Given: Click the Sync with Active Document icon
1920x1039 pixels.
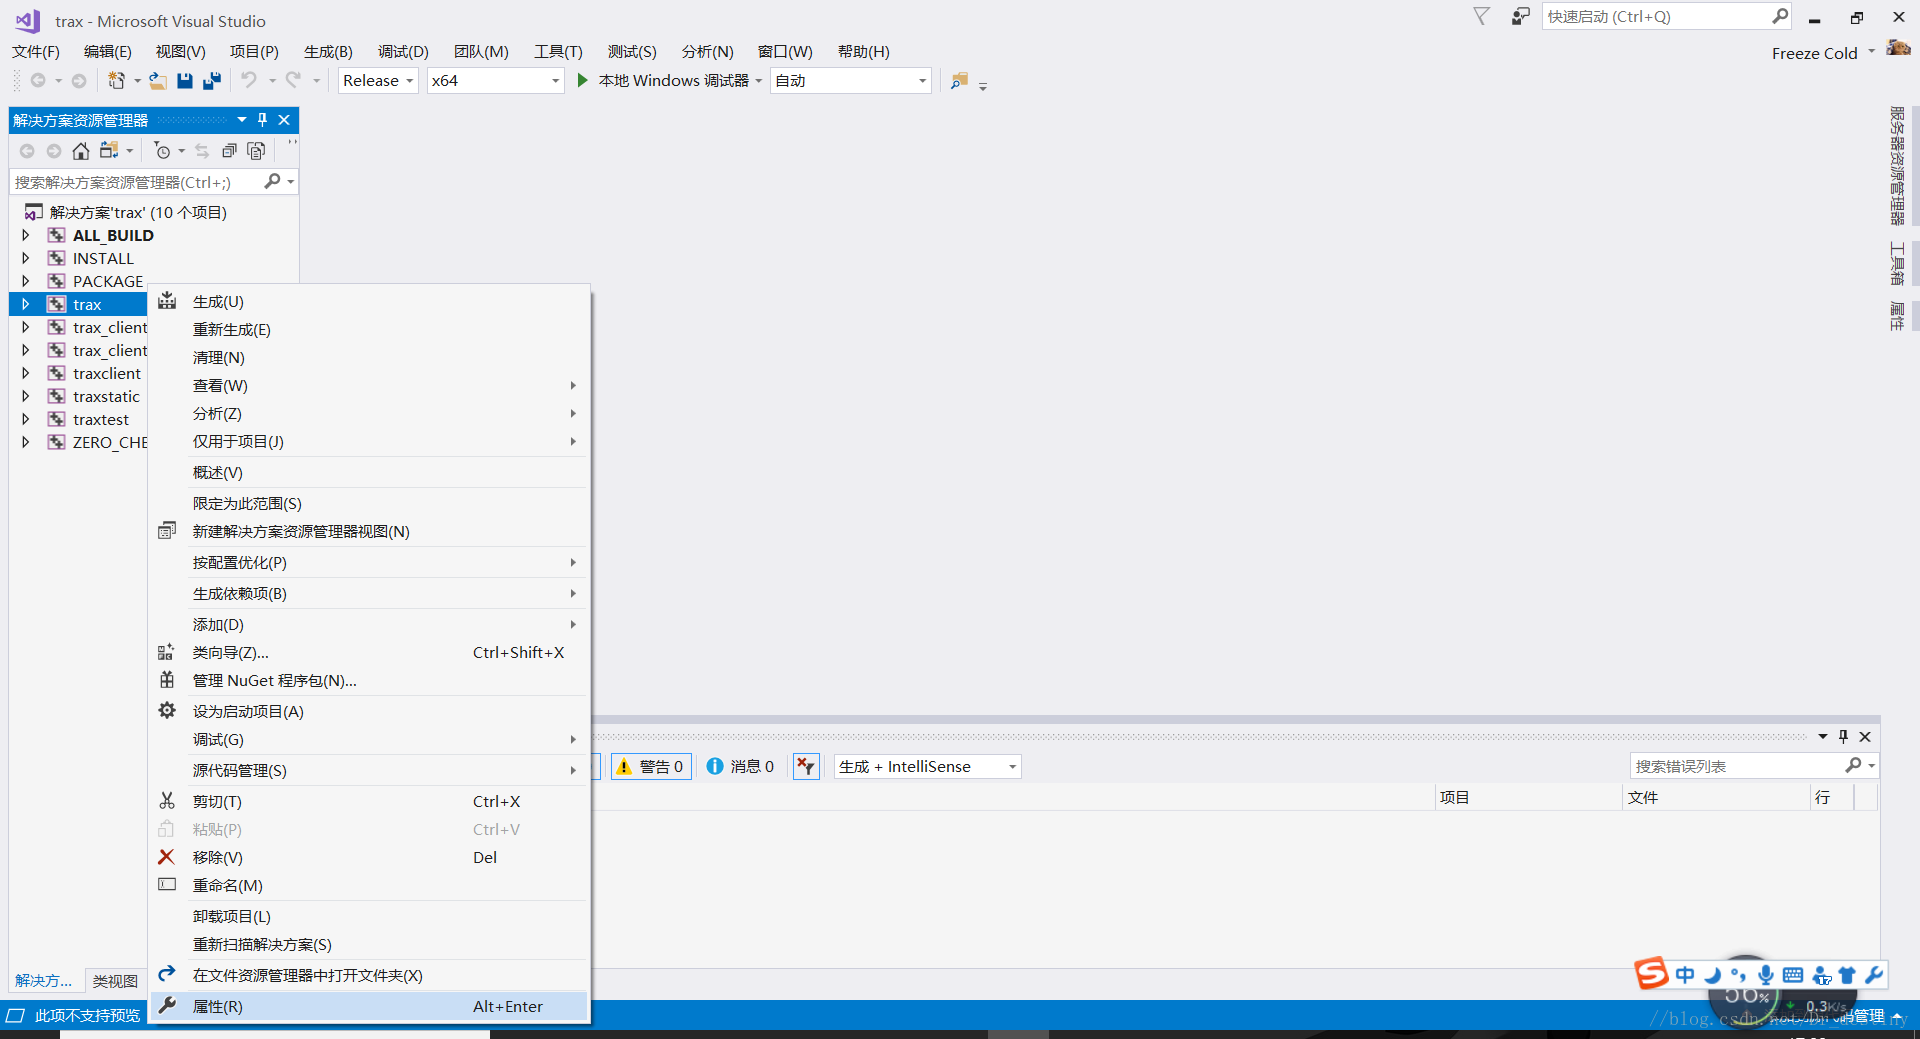Looking at the screenshot, I should tap(202, 151).
